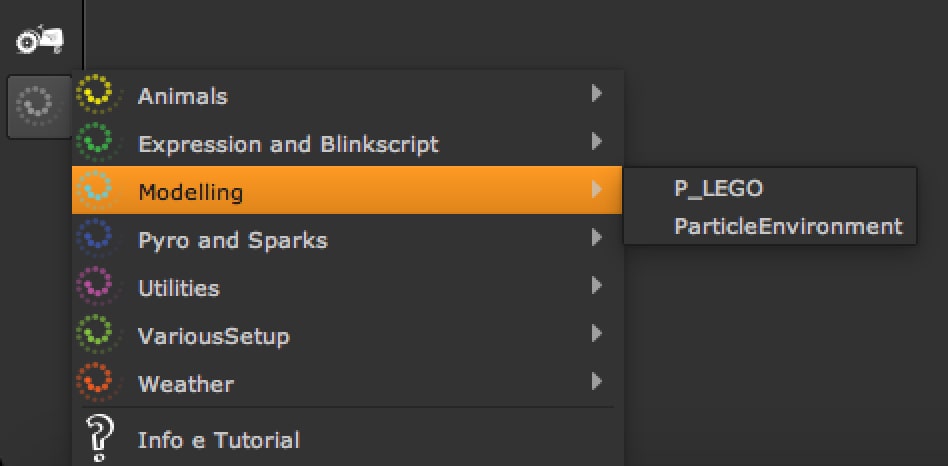Click the blue Pyro and Sparks icon
The image size is (948, 466).
(98, 239)
